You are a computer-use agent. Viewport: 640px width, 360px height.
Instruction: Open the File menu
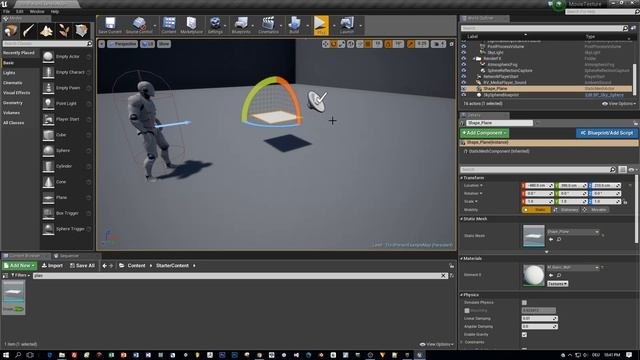pyautogui.click(x=6, y=11)
